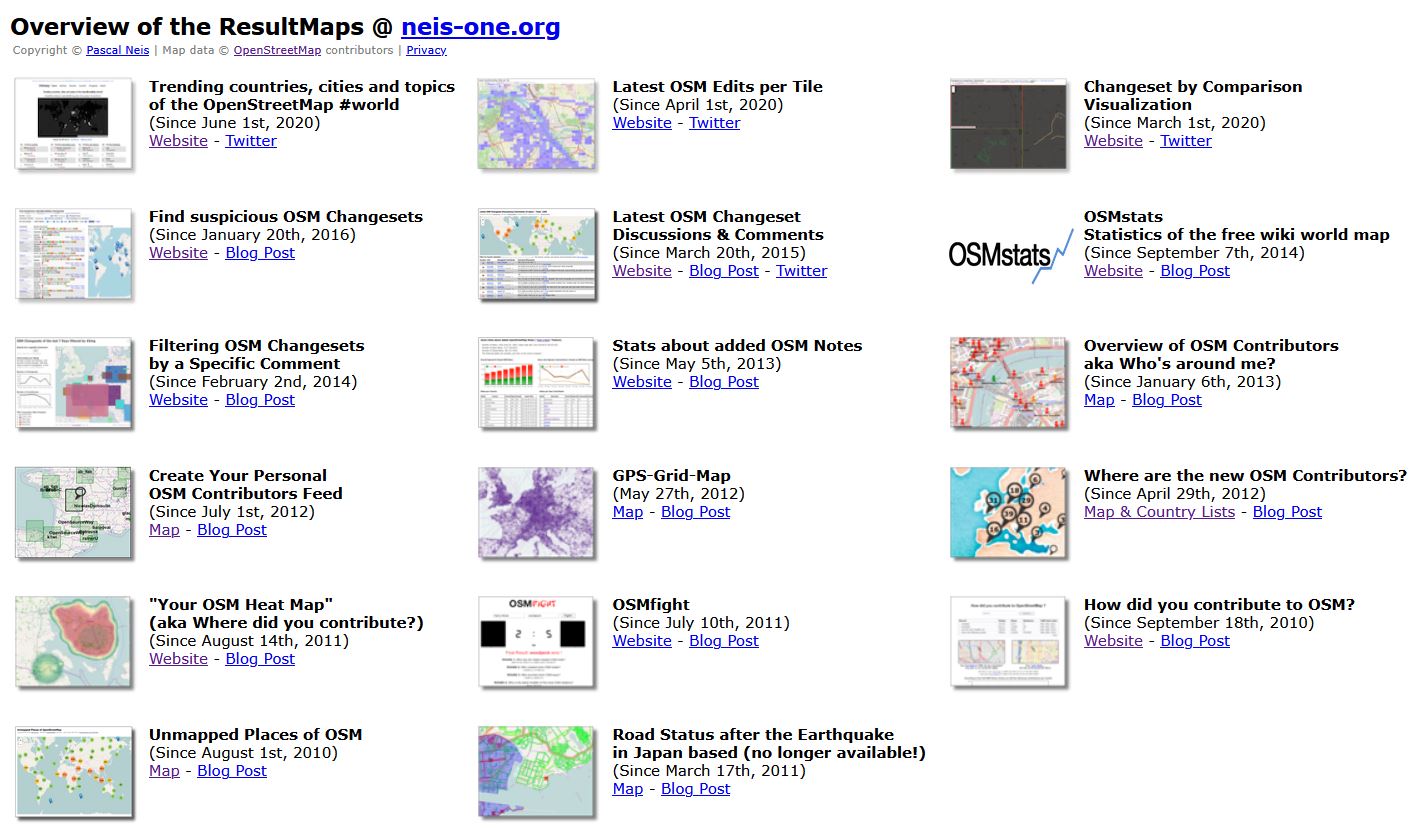Click Road Status Japan Earthquake thumbnail
The width and height of the screenshot is (1428, 835).
point(537,771)
